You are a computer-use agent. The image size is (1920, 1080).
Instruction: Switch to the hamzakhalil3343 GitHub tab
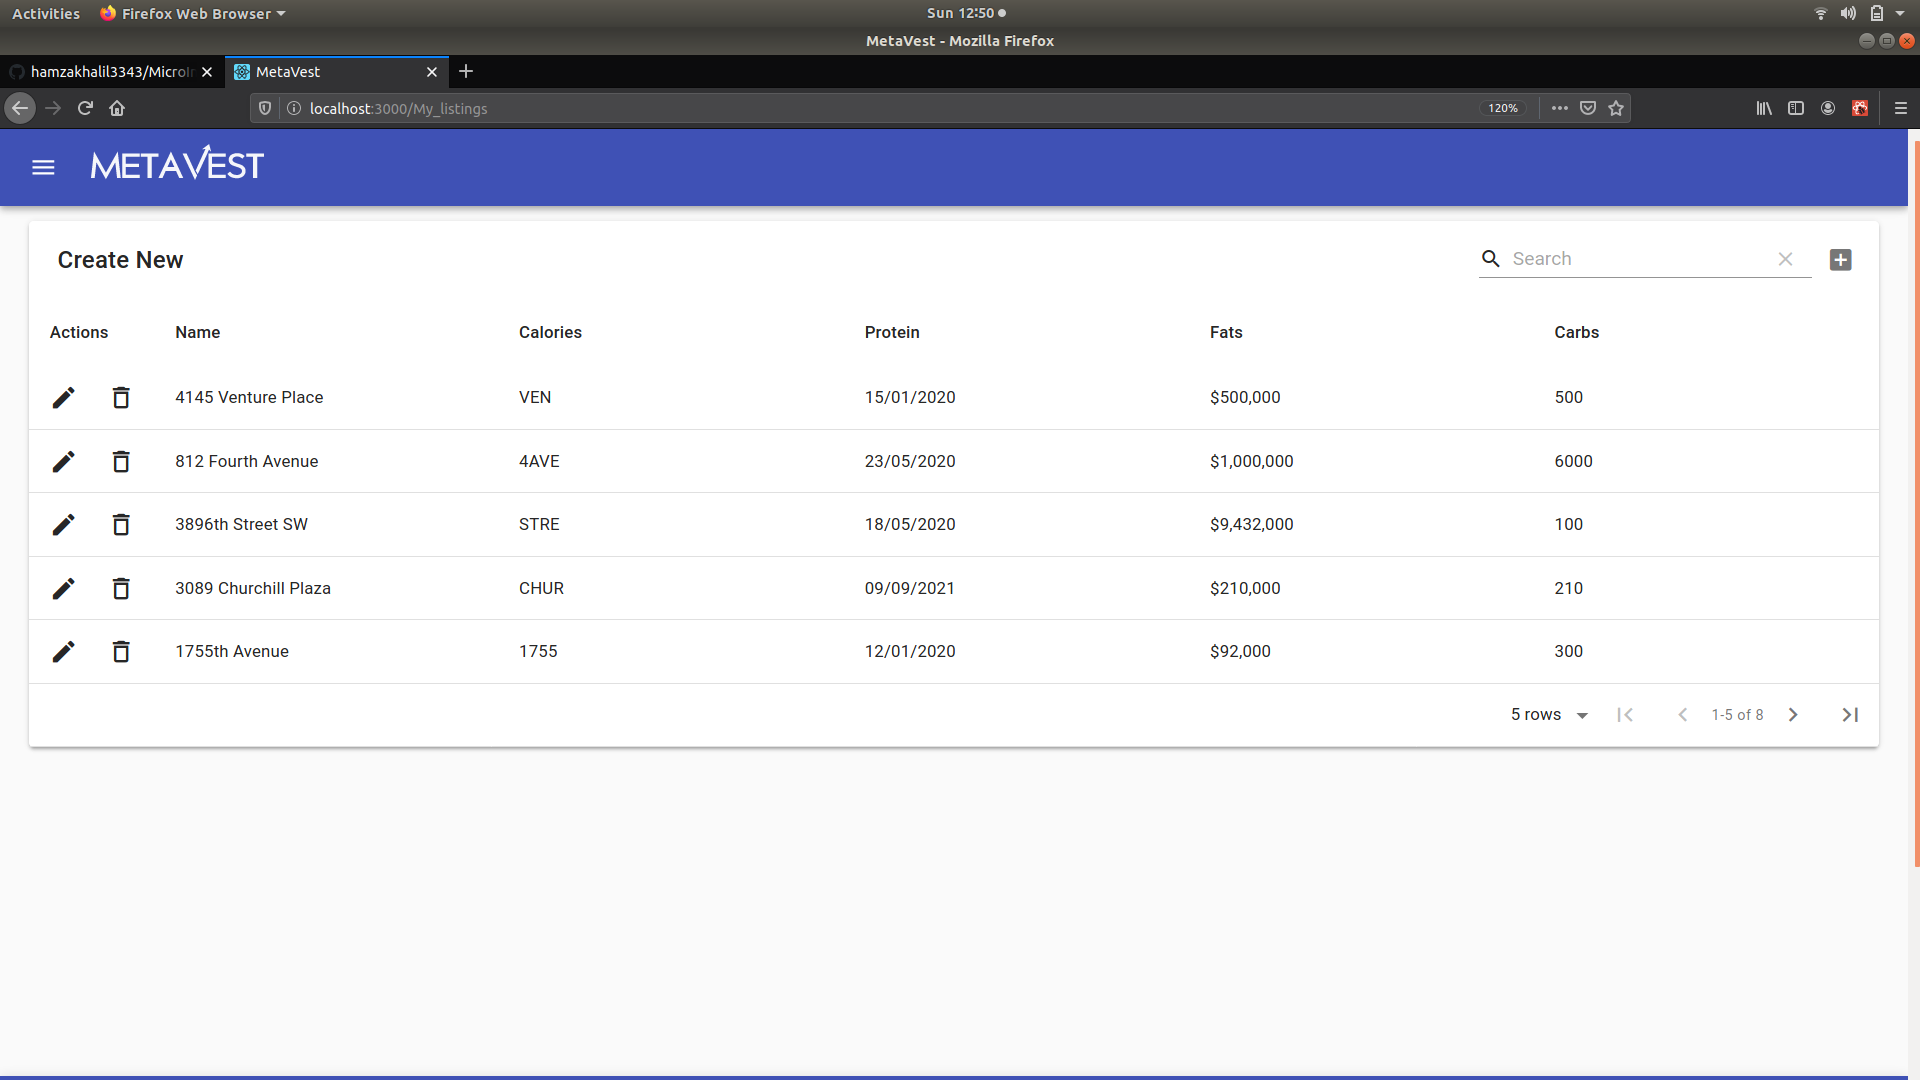[110, 72]
